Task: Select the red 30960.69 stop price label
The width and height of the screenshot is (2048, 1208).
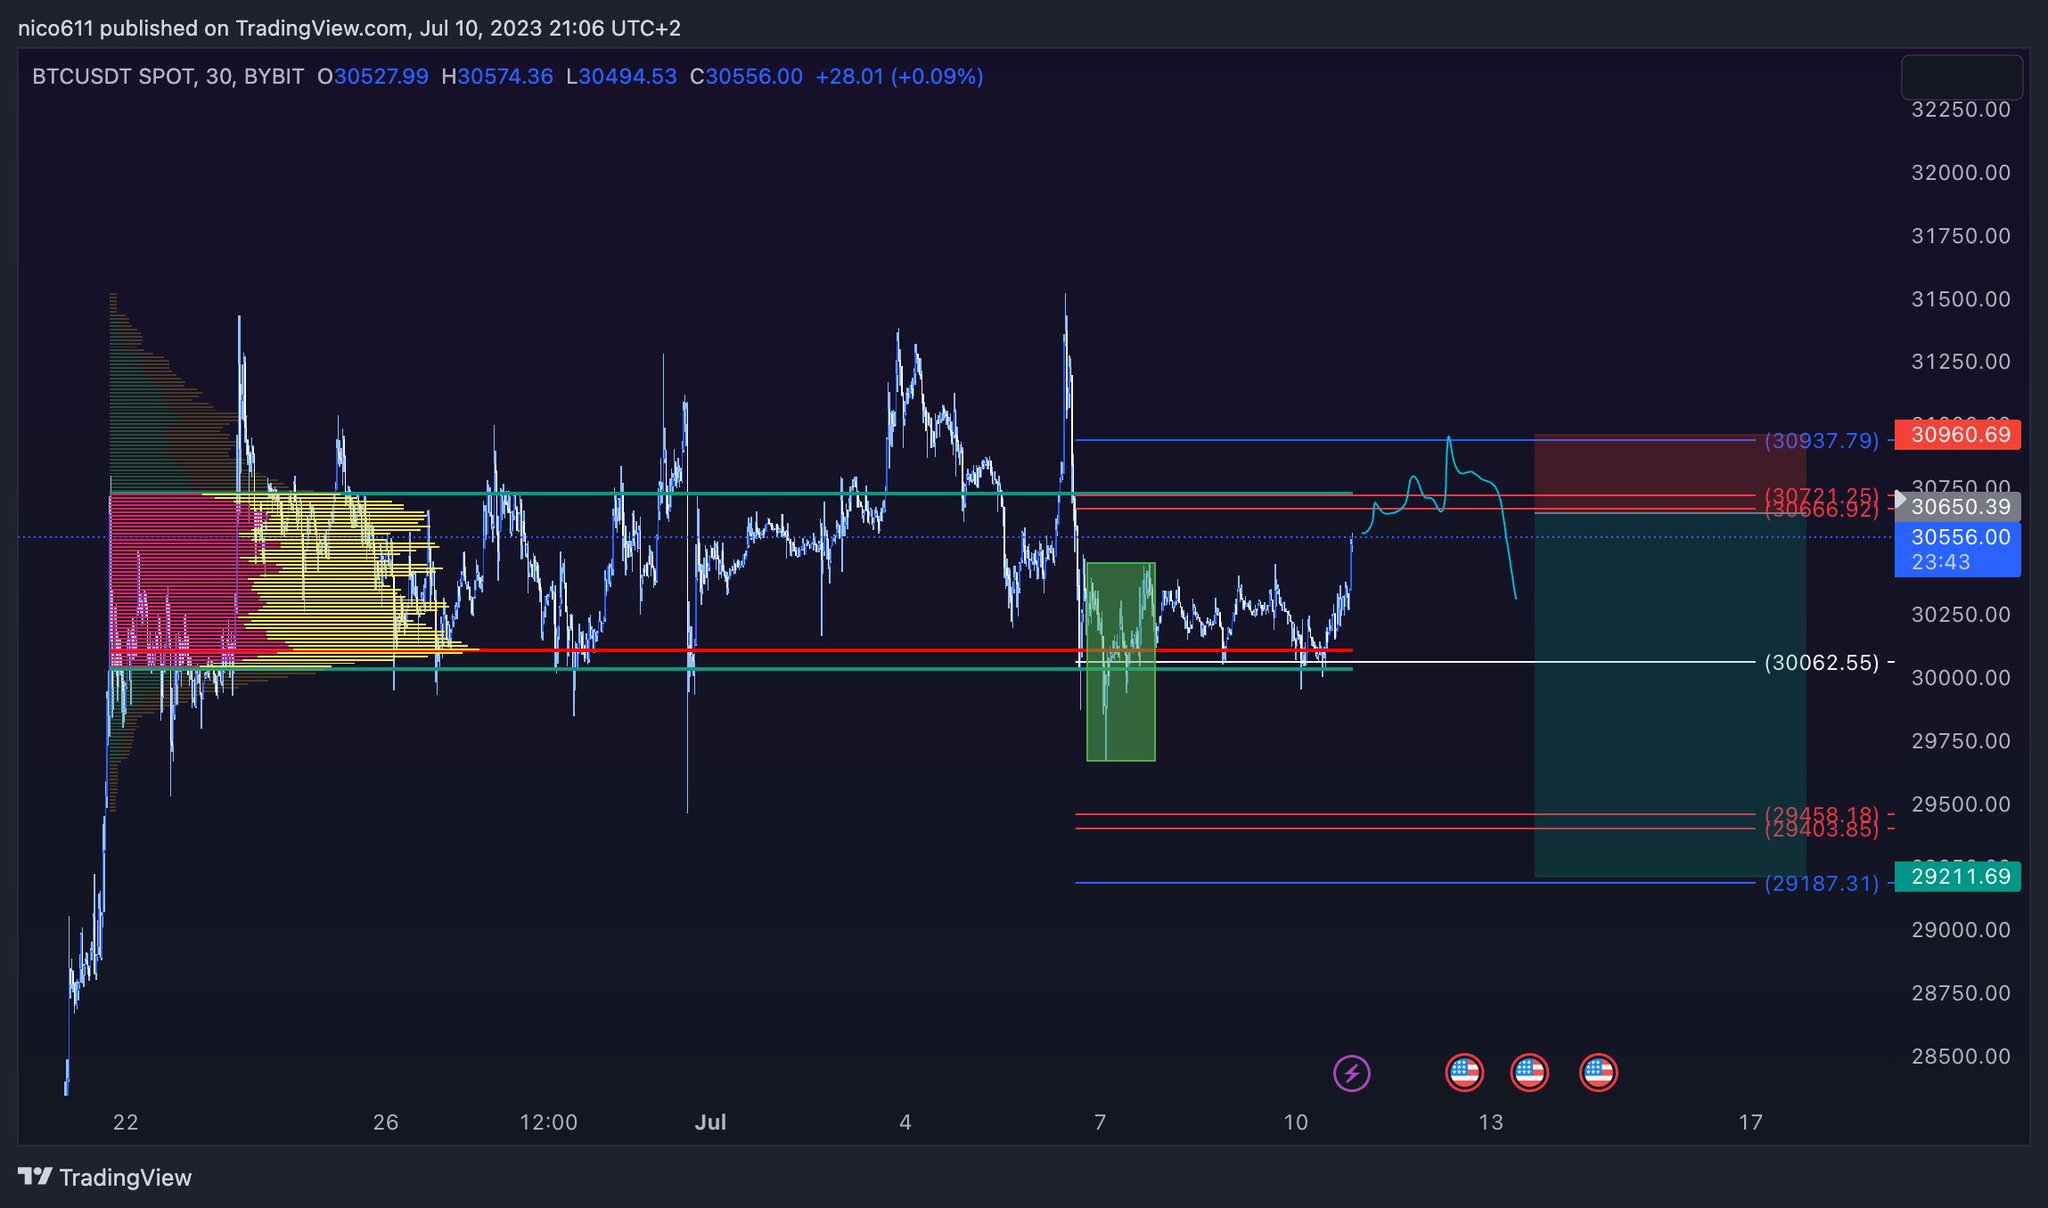Action: pyautogui.click(x=1959, y=435)
